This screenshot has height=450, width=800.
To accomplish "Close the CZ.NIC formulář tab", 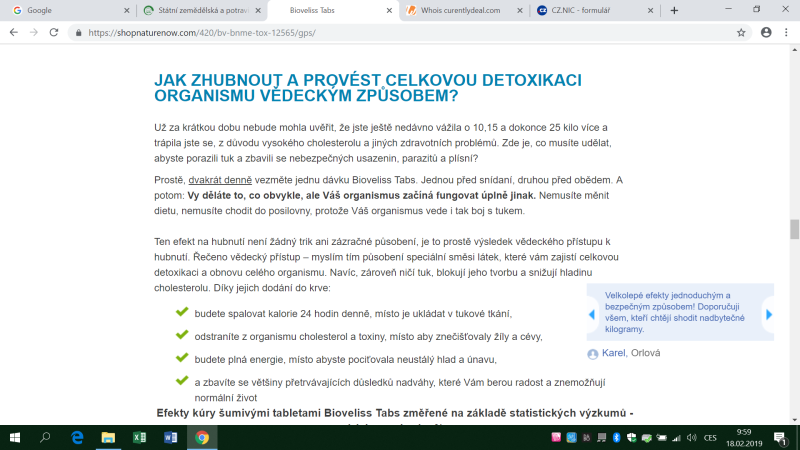I will pos(650,10).
